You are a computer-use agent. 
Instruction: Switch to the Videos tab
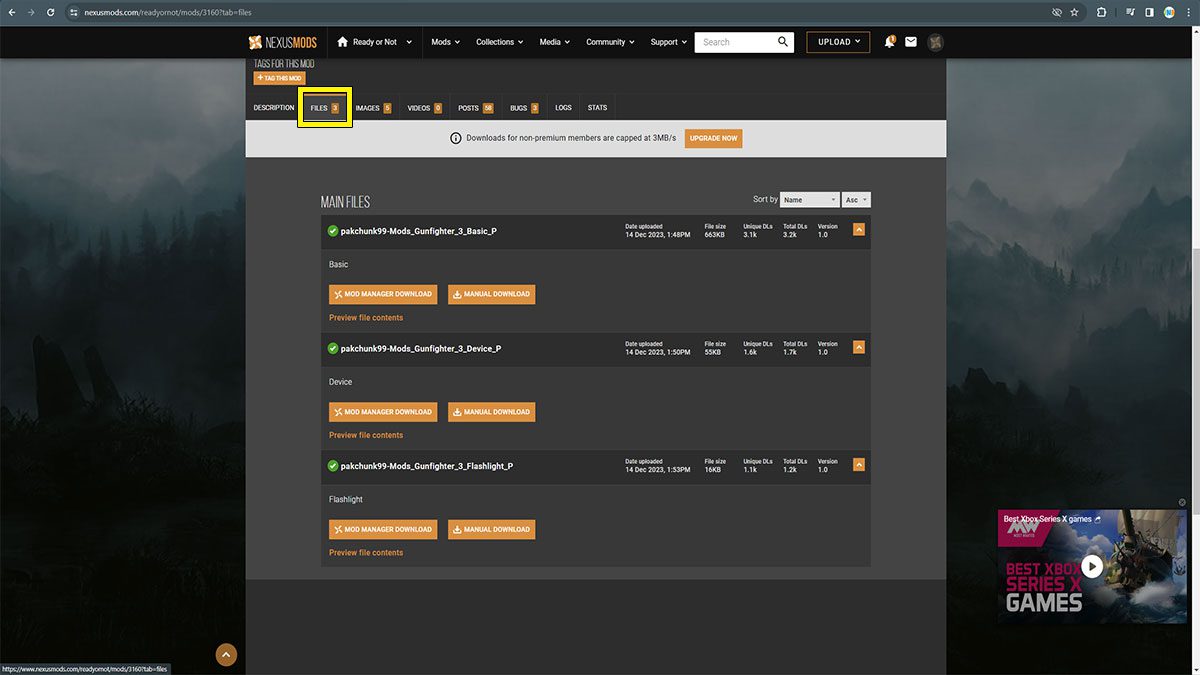424,108
